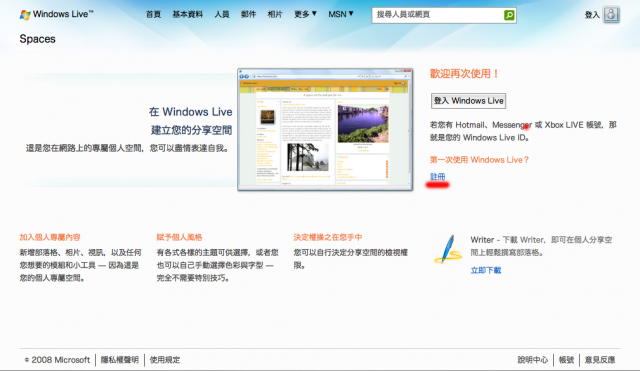Click the 註冊 sign-up link

tap(438, 177)
